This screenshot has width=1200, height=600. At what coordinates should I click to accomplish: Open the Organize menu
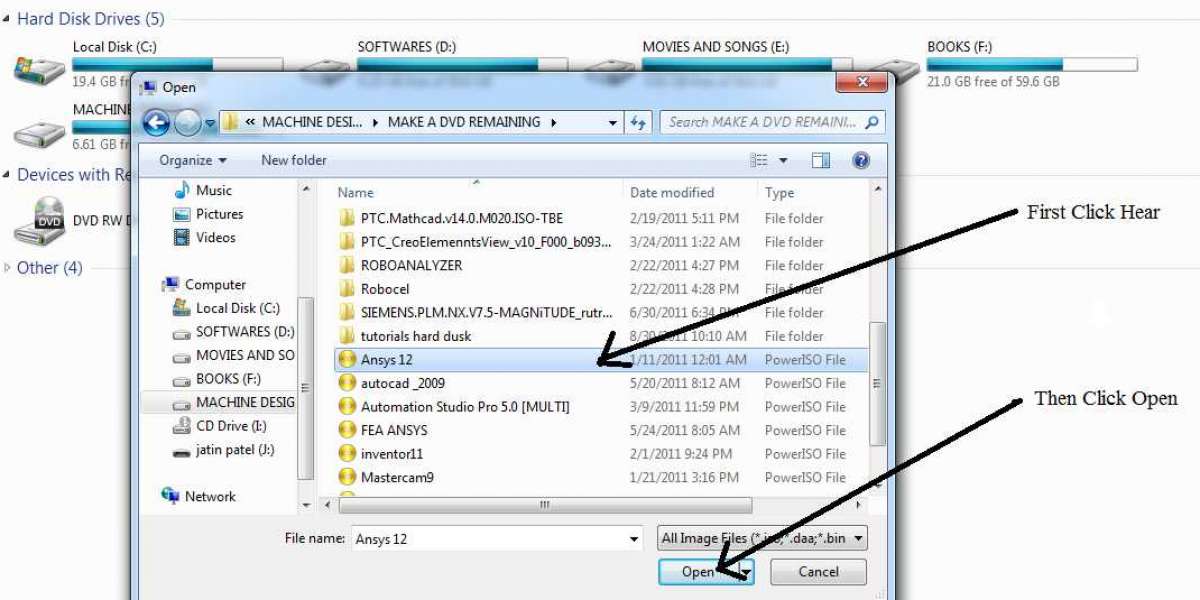(192, 160)
